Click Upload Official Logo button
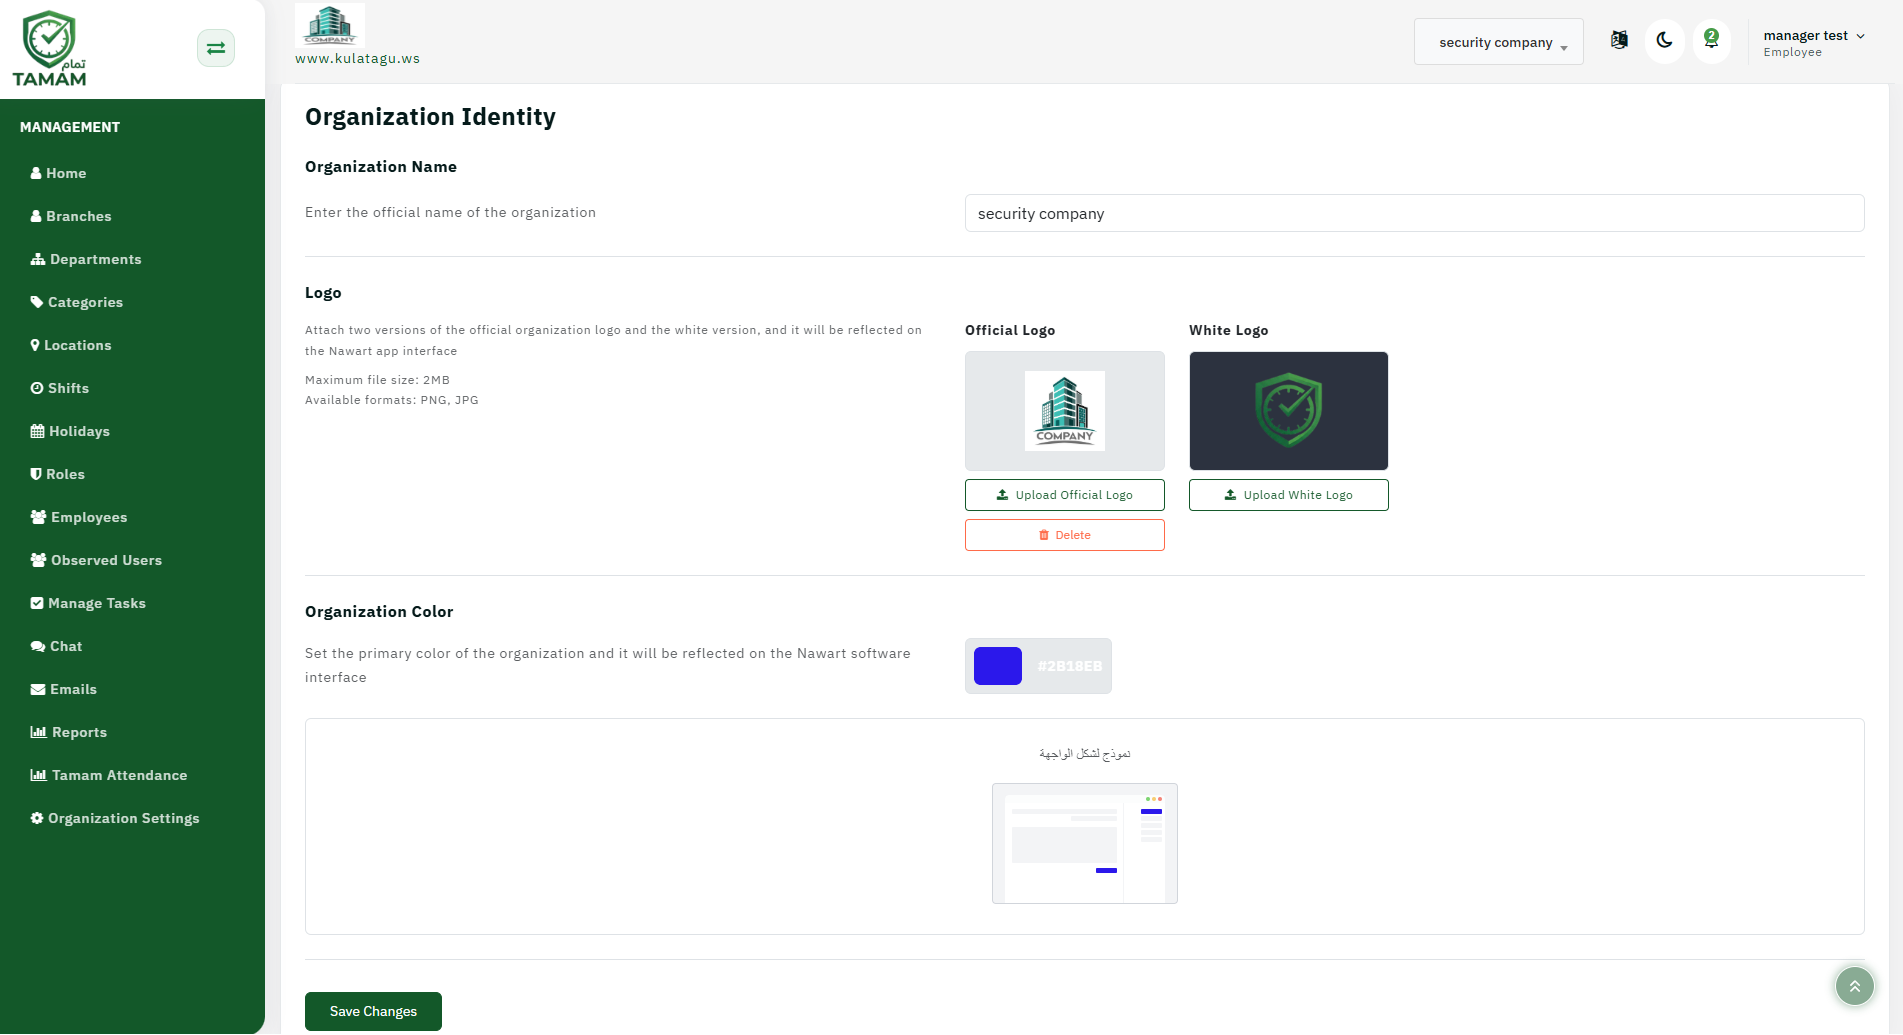This screenshot has width=1903, height=1035. [1065, 495]
